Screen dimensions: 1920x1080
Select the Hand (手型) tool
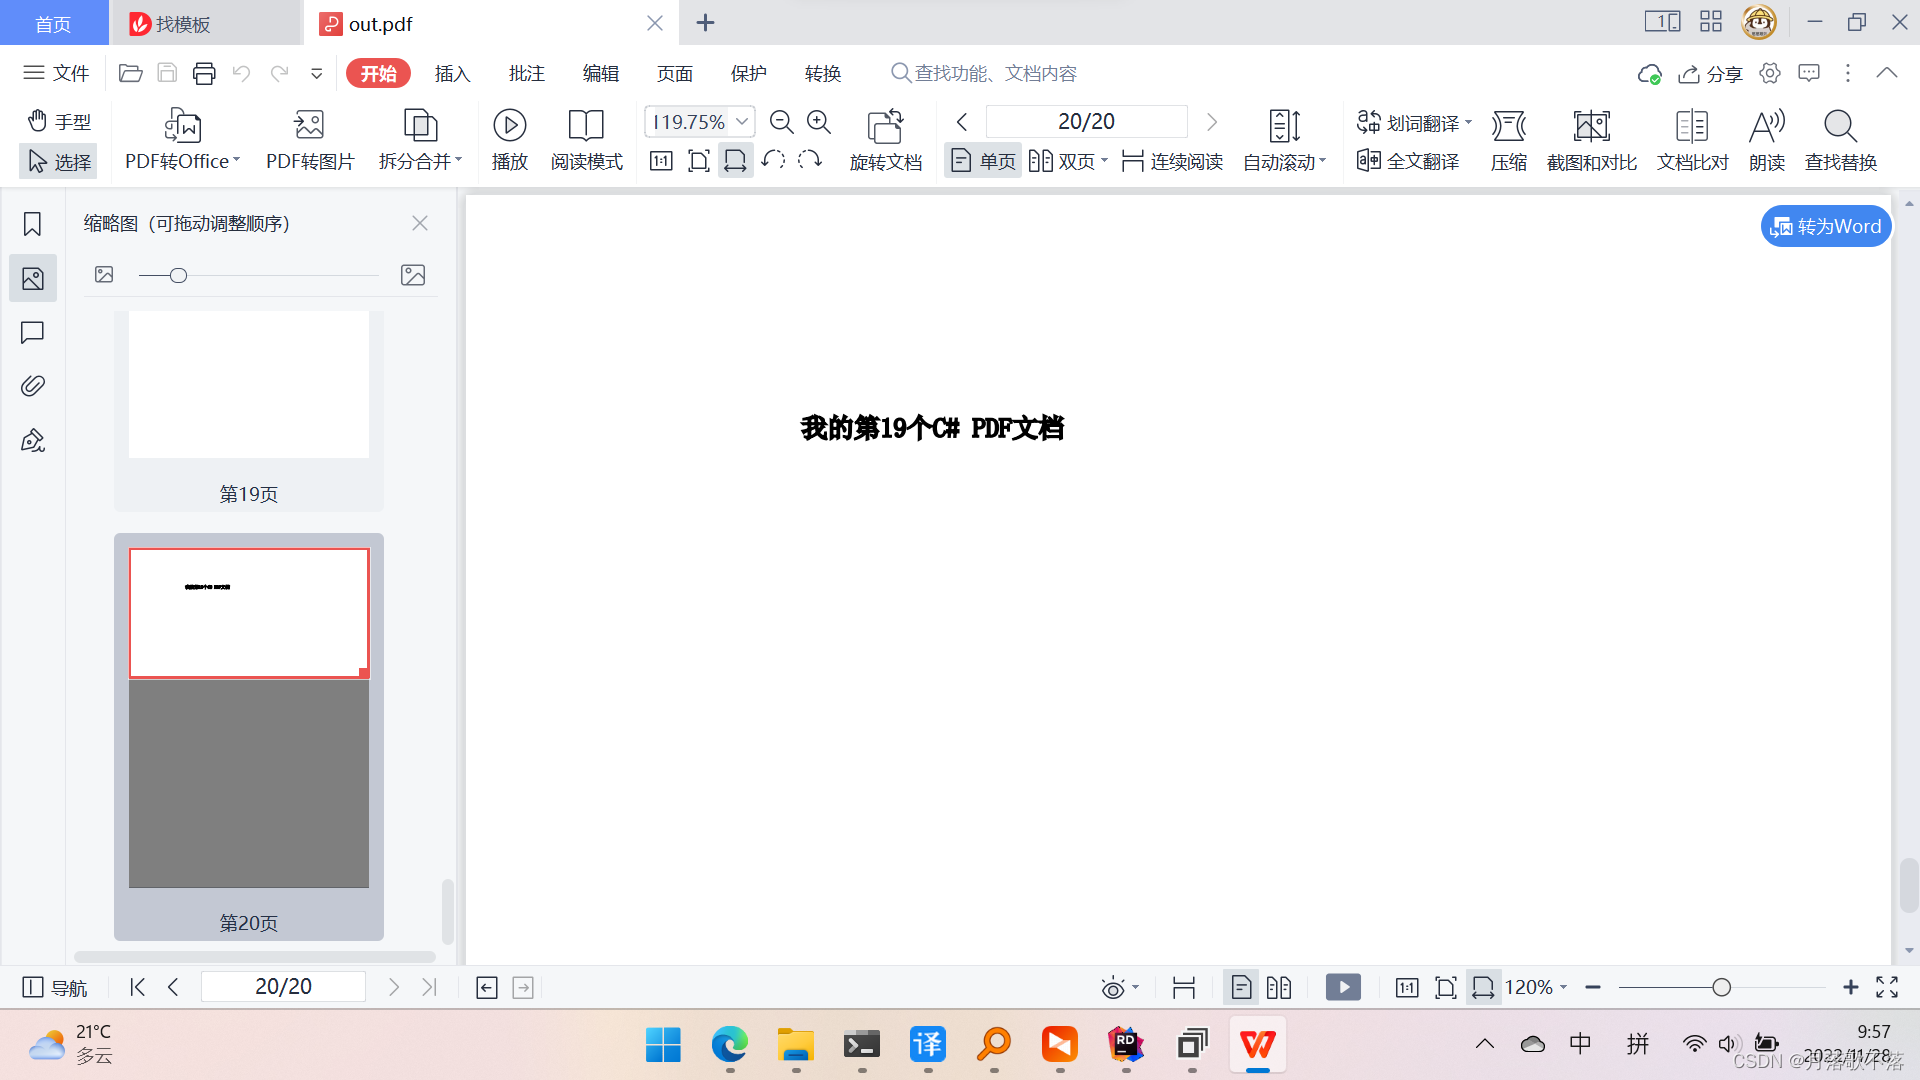pos(58,121)
